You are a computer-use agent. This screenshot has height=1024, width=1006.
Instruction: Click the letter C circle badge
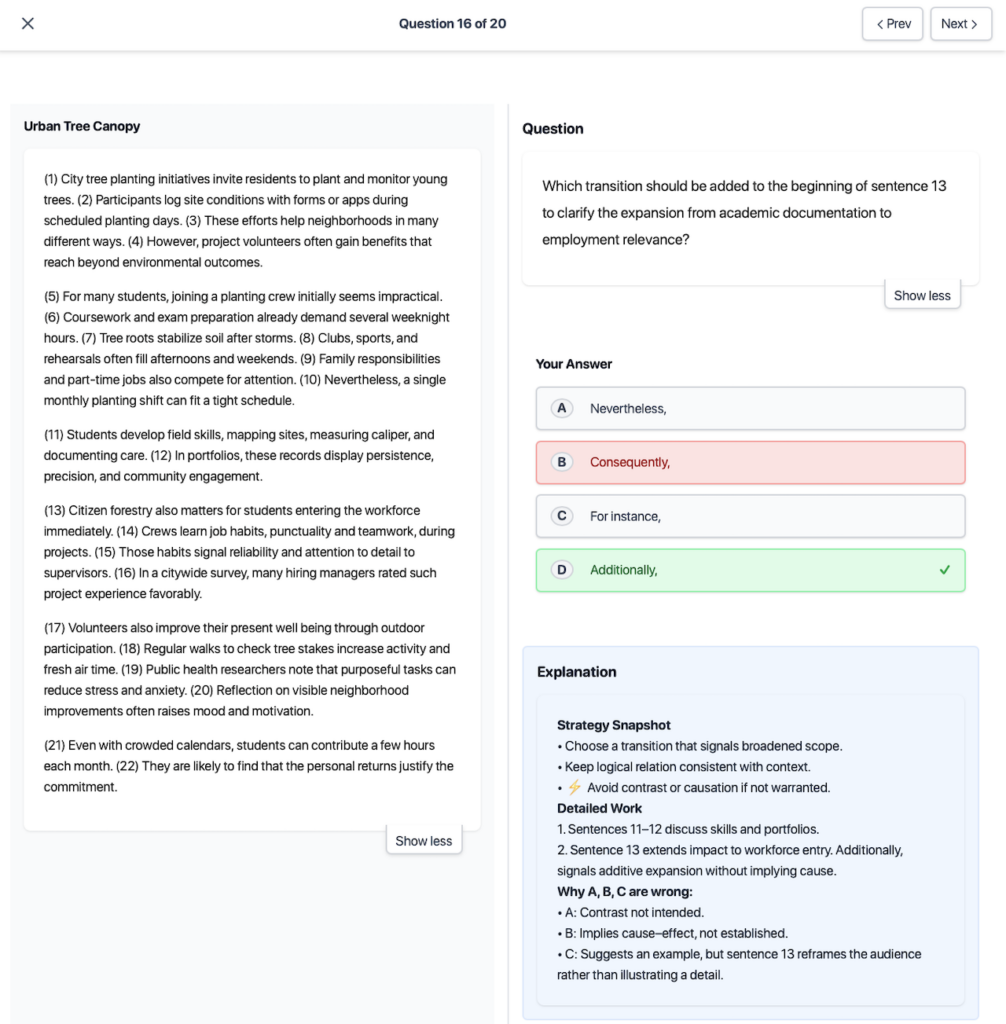pyautogui.click(x=562, y=516)
